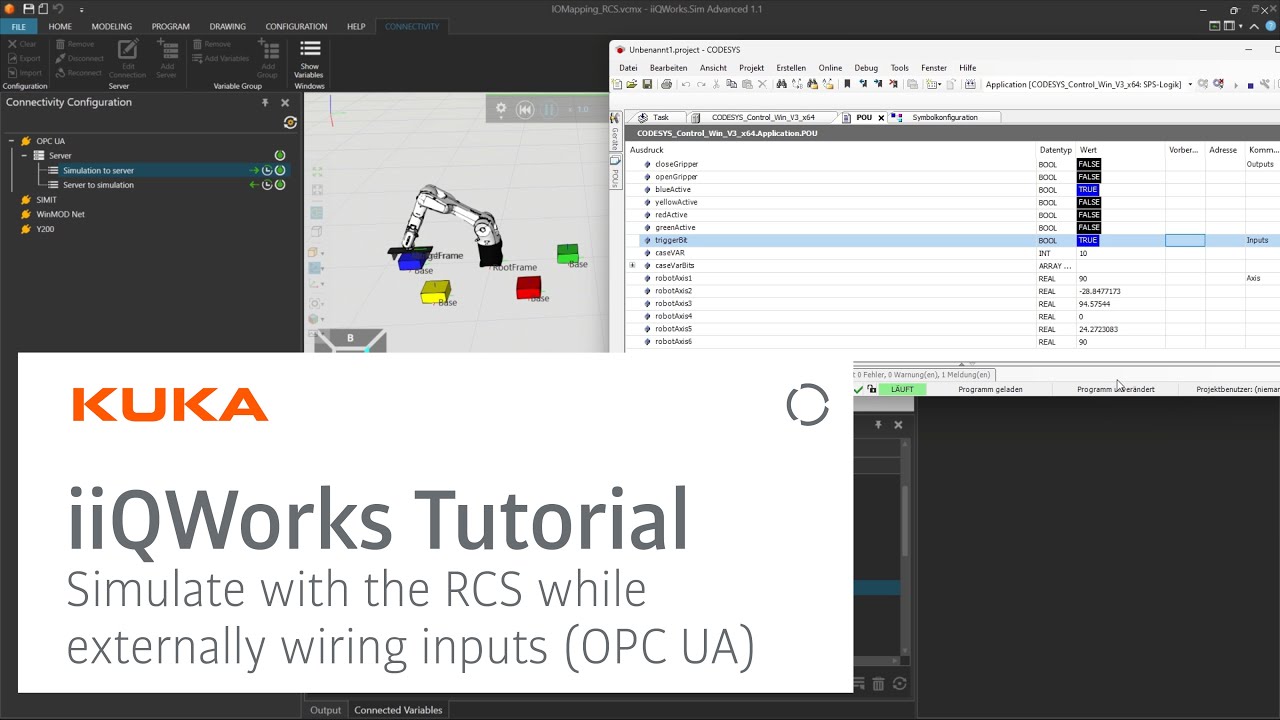Click the Show Variables ribbon icon

point(310,58)
